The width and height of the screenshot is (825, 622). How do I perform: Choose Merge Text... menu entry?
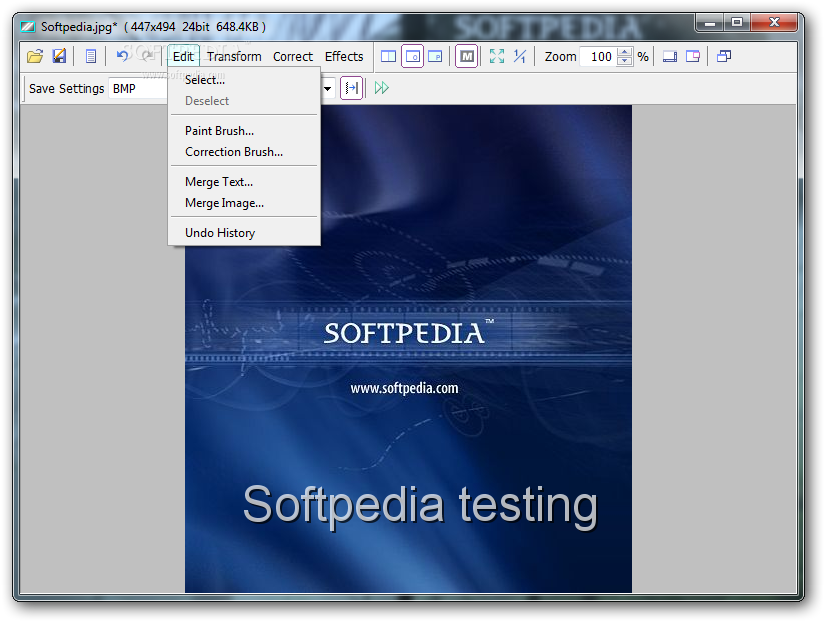pyautogui.click(x=244, y=182)
